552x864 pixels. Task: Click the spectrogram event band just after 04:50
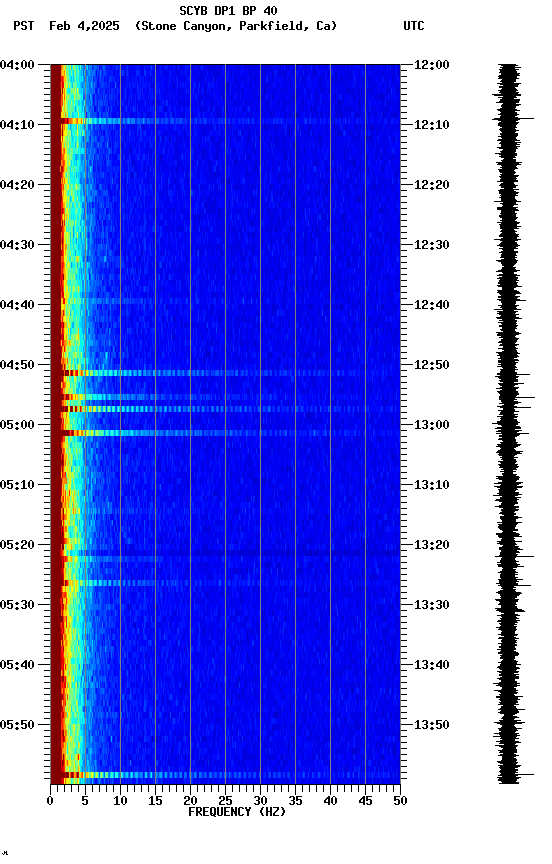(225, 373)
